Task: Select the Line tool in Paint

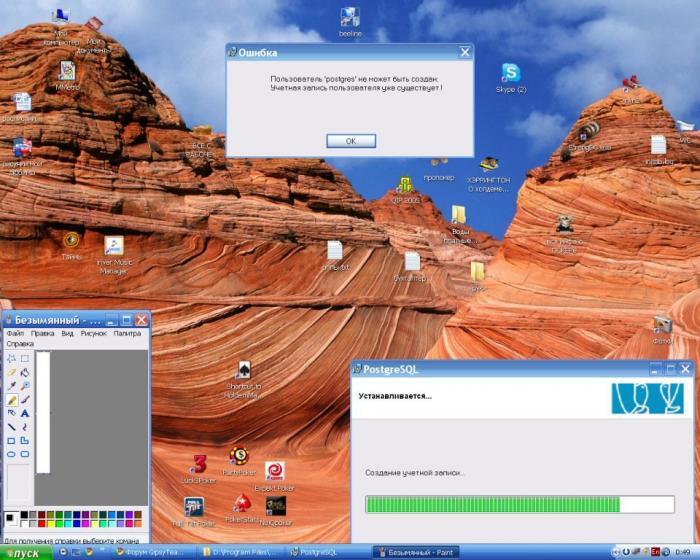Action: [11, 427]
